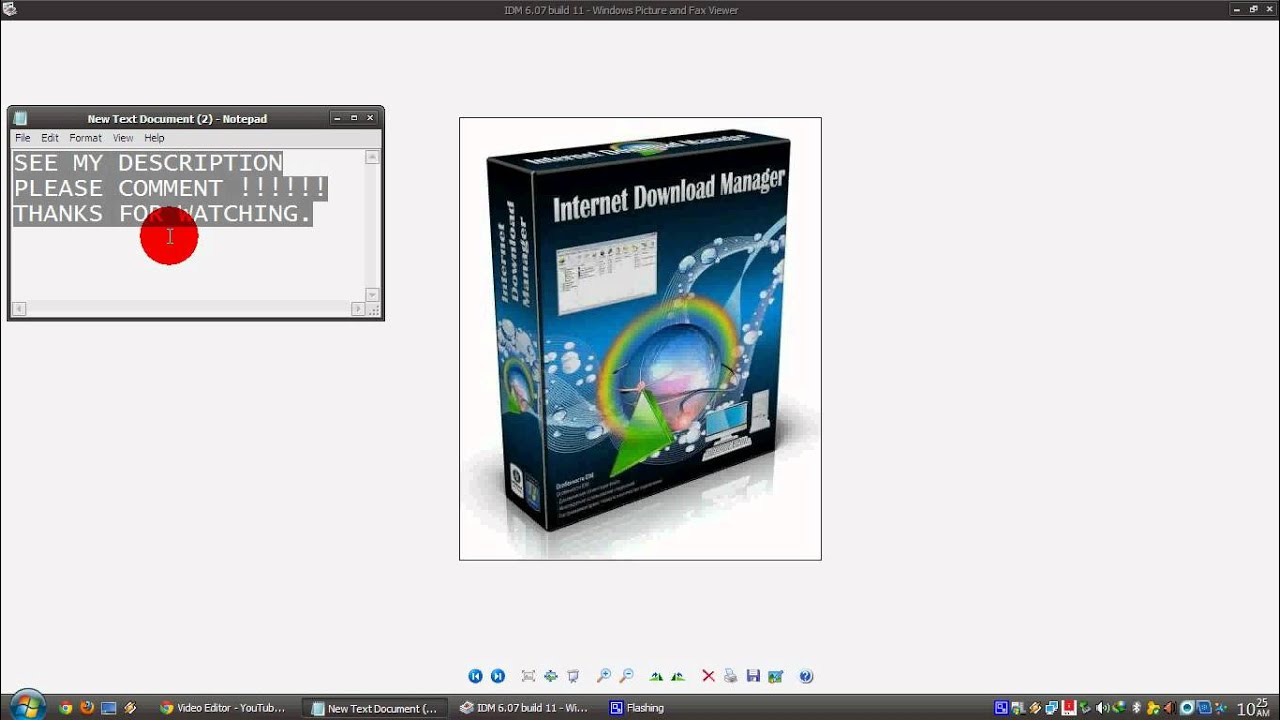
Task: Click the red tray icon
Action: click(x=1069, y=708)
